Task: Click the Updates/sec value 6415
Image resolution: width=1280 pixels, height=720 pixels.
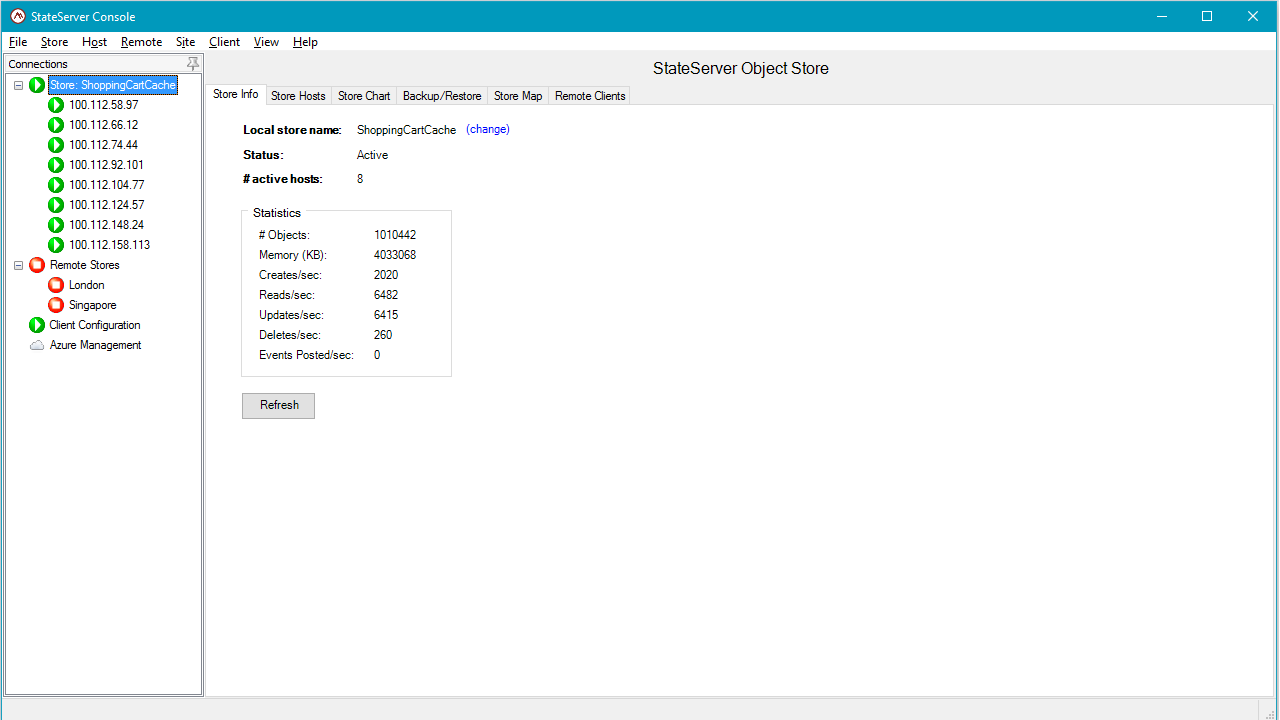Action: coord(386,315)
